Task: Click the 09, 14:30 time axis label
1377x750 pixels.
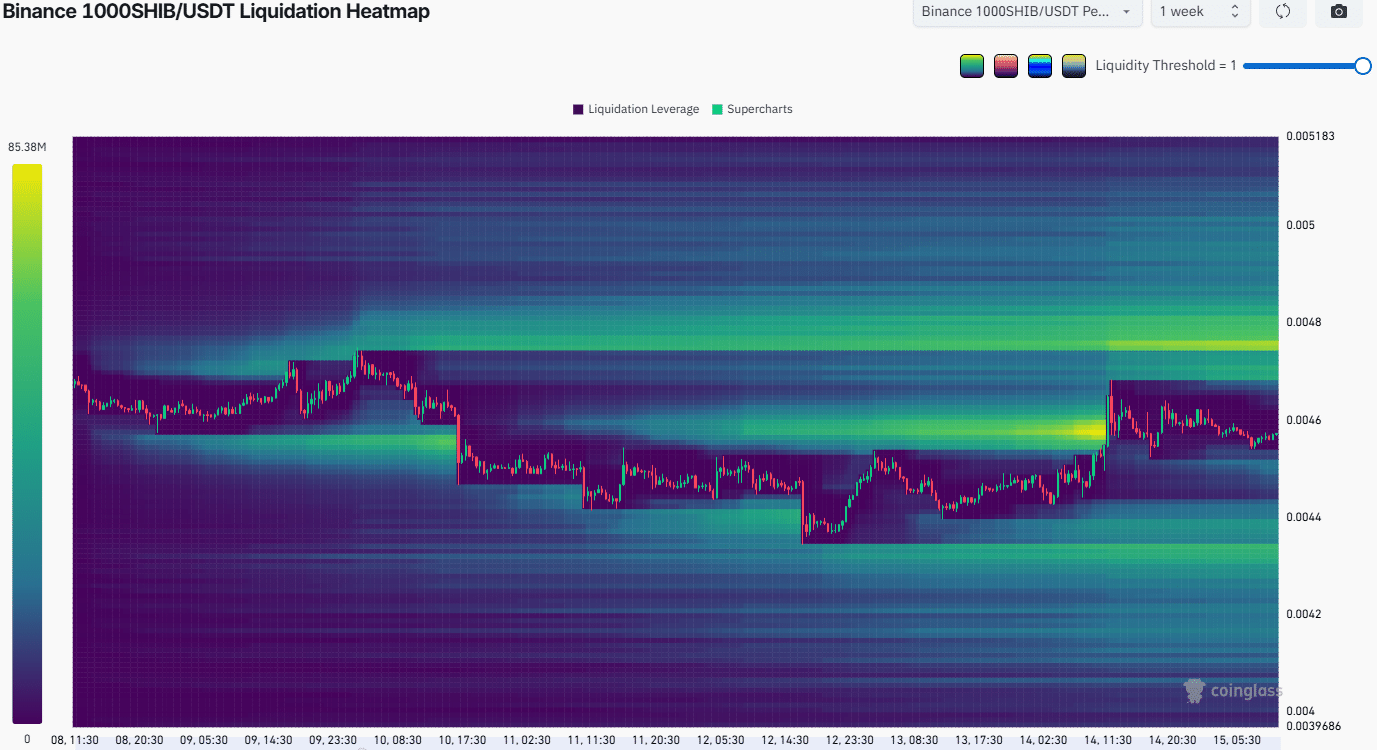Action: click(x=268, y=740)
